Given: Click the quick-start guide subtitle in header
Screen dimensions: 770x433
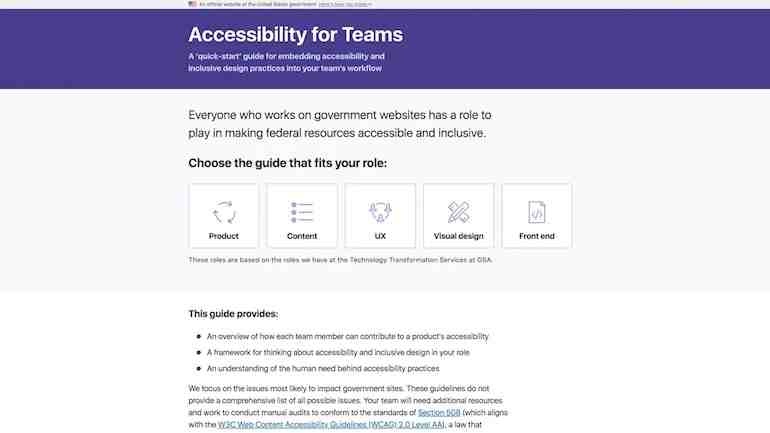Looking at the screenshot, I should pyautogui.click(x=286, y=62).
